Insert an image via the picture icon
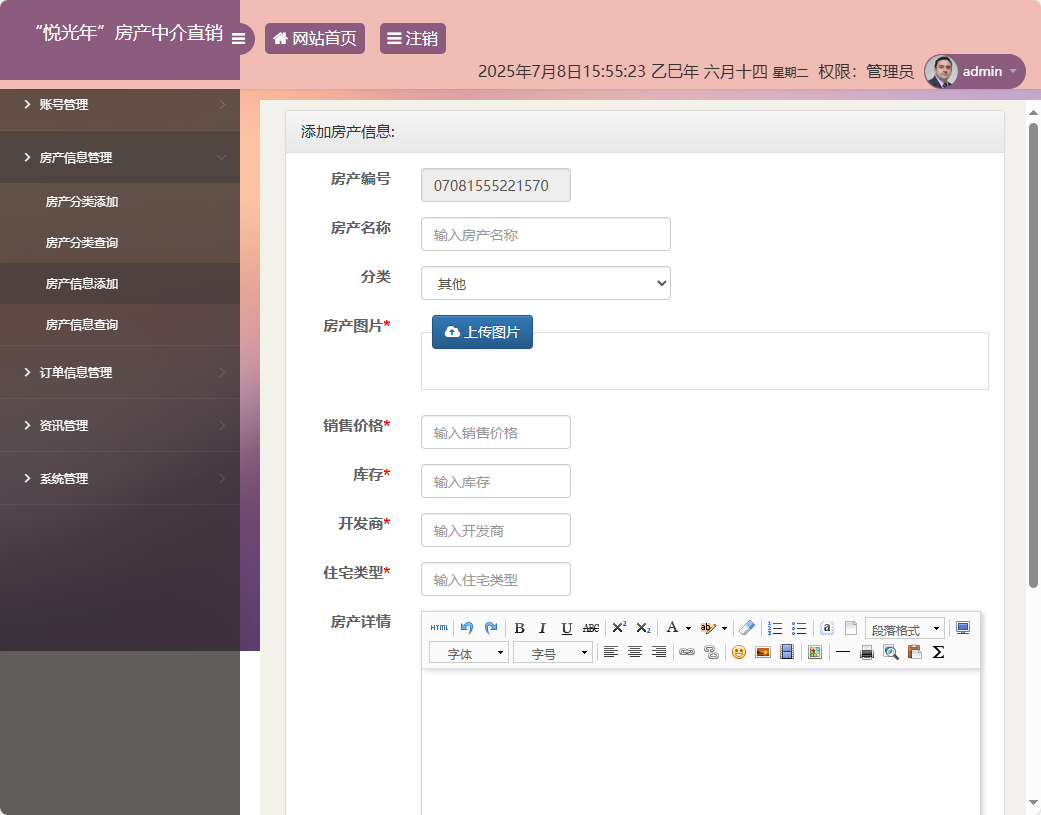The image size is (1041, 815). click(x=763, y=652)
